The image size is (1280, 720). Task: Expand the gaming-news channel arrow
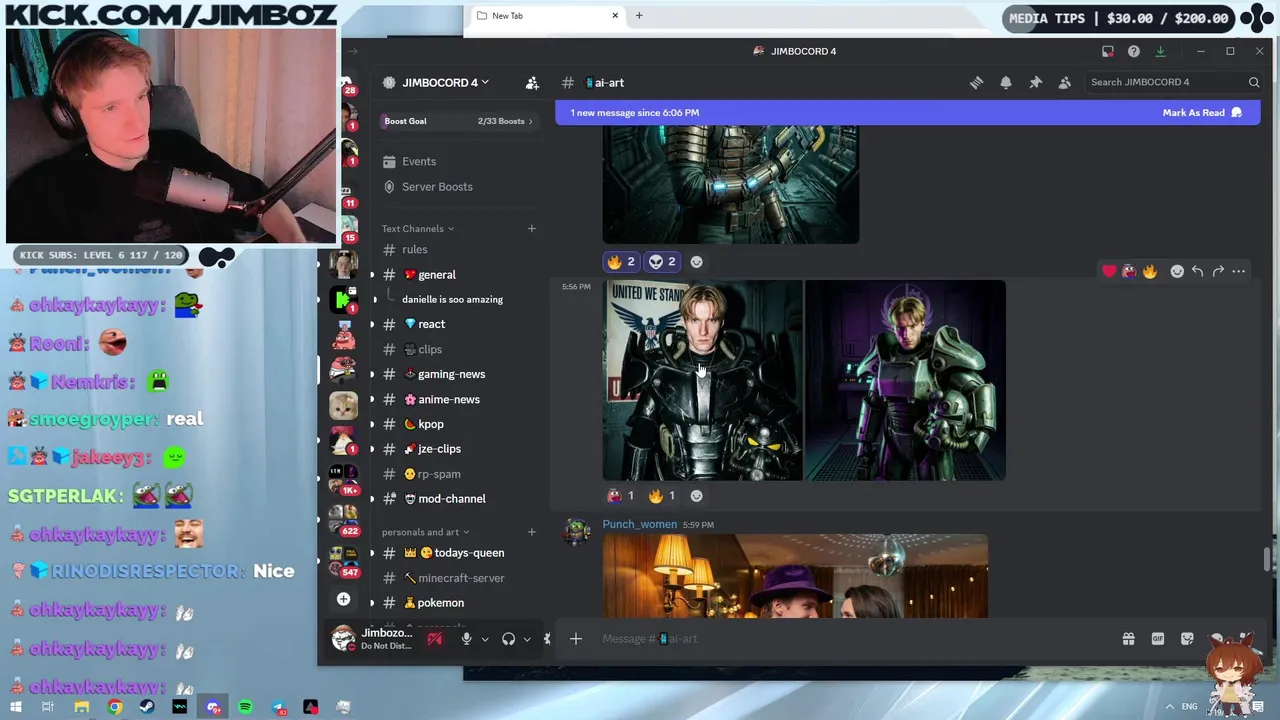[x=372, y=374]
